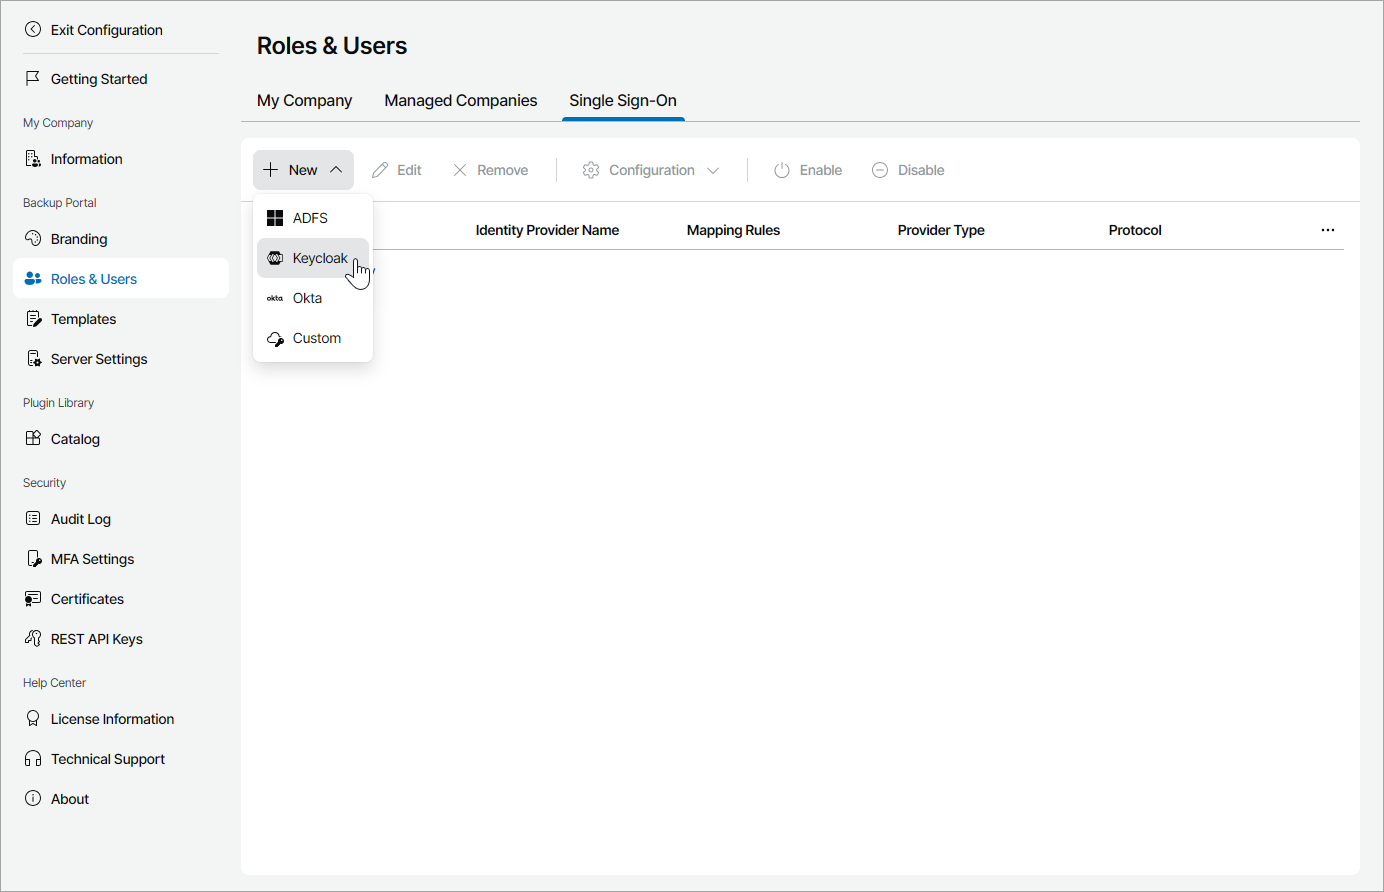Click the Exit Configuration back arrow icon
The width and height of the screenshot is (1384, 892).
tap(33, 30)
